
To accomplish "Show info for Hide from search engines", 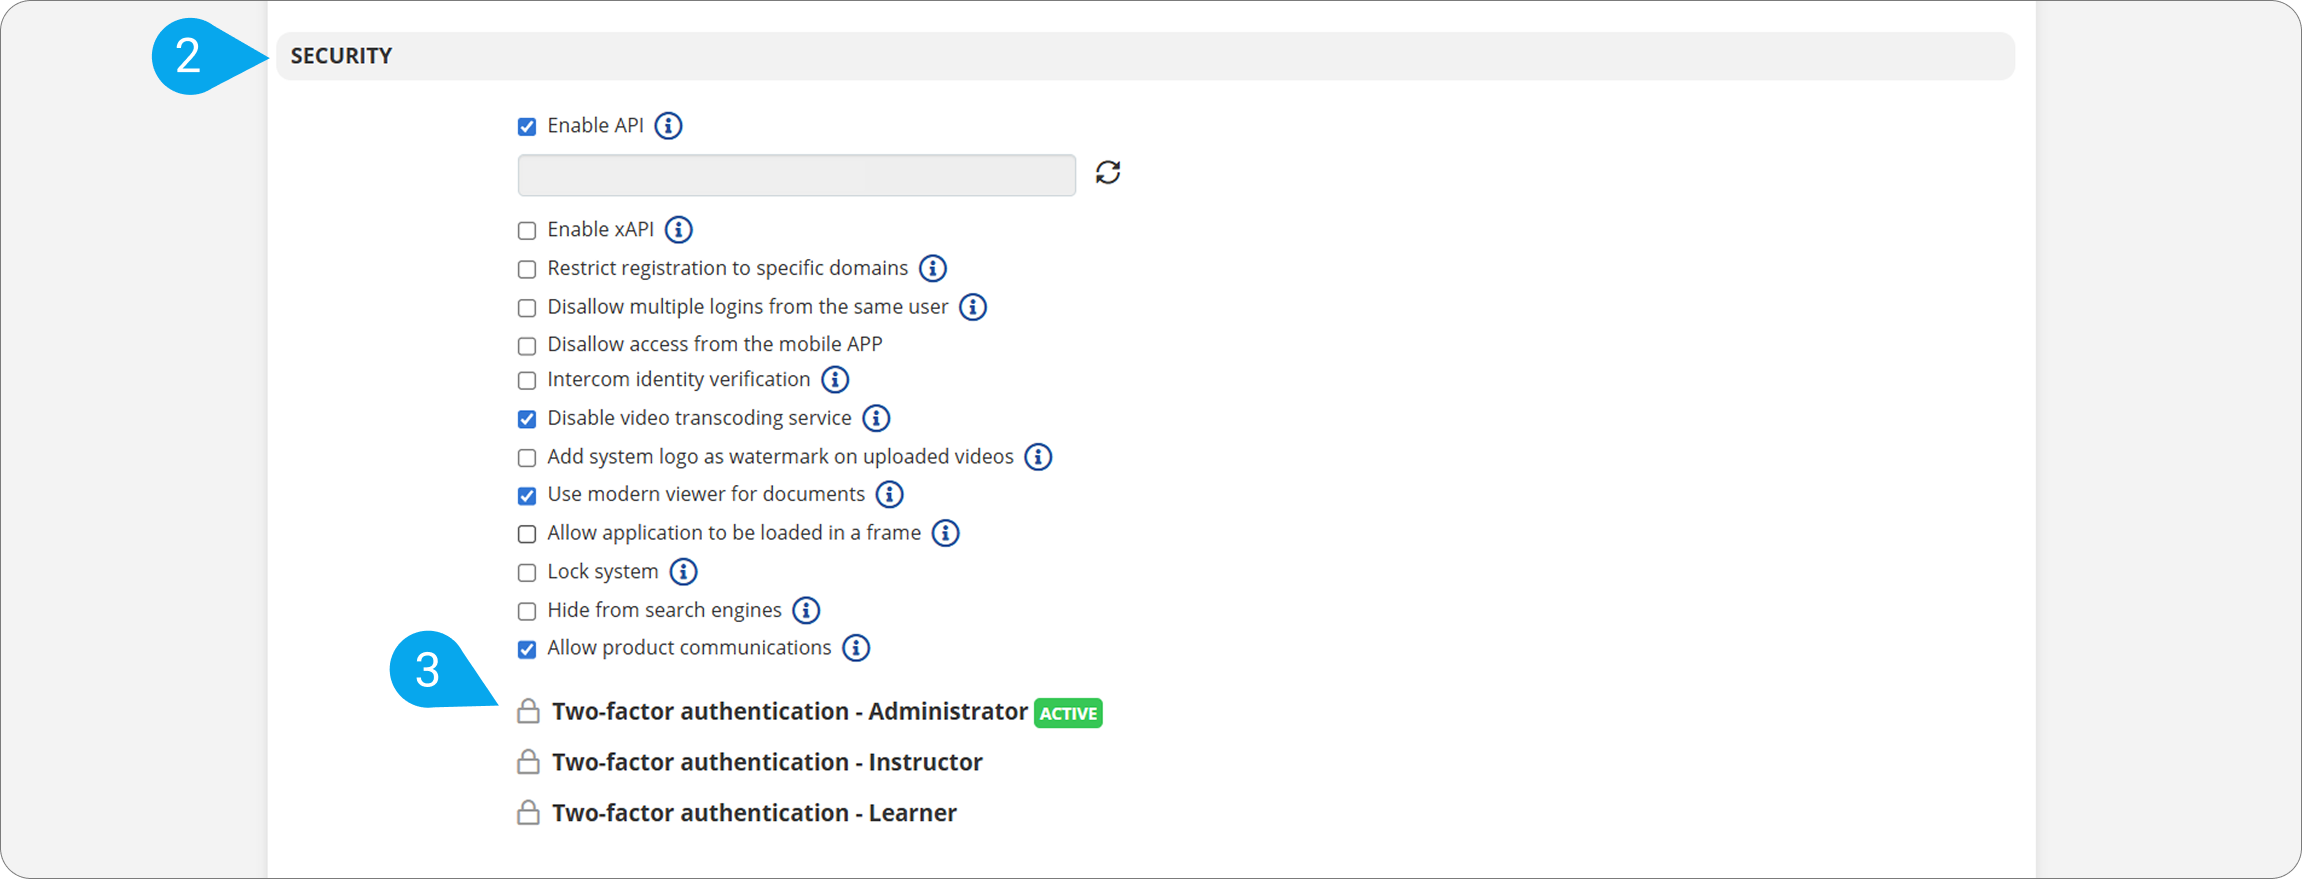I will click(x=806, y=610).
